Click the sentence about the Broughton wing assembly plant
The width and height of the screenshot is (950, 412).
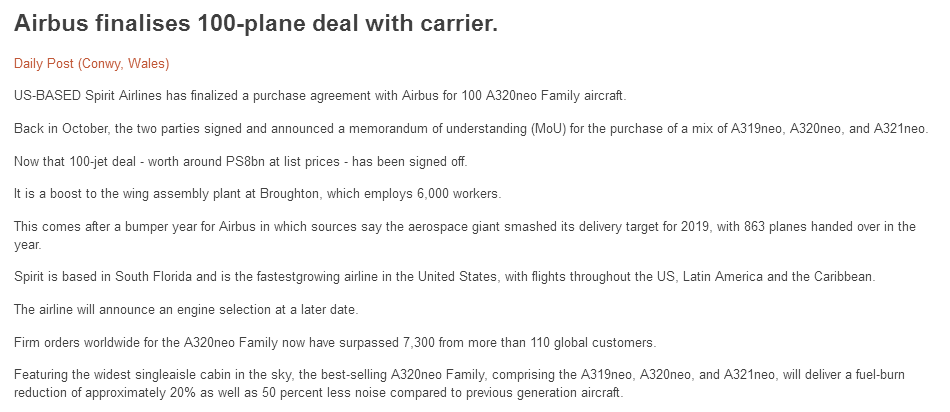[x=258, y=194]
